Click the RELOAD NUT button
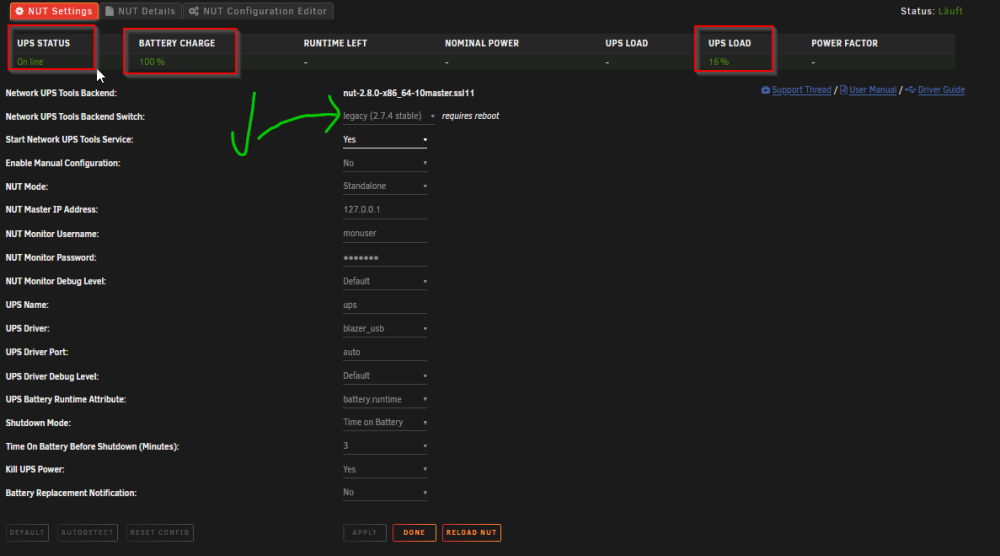The image size is (1000, 556). 471,532
